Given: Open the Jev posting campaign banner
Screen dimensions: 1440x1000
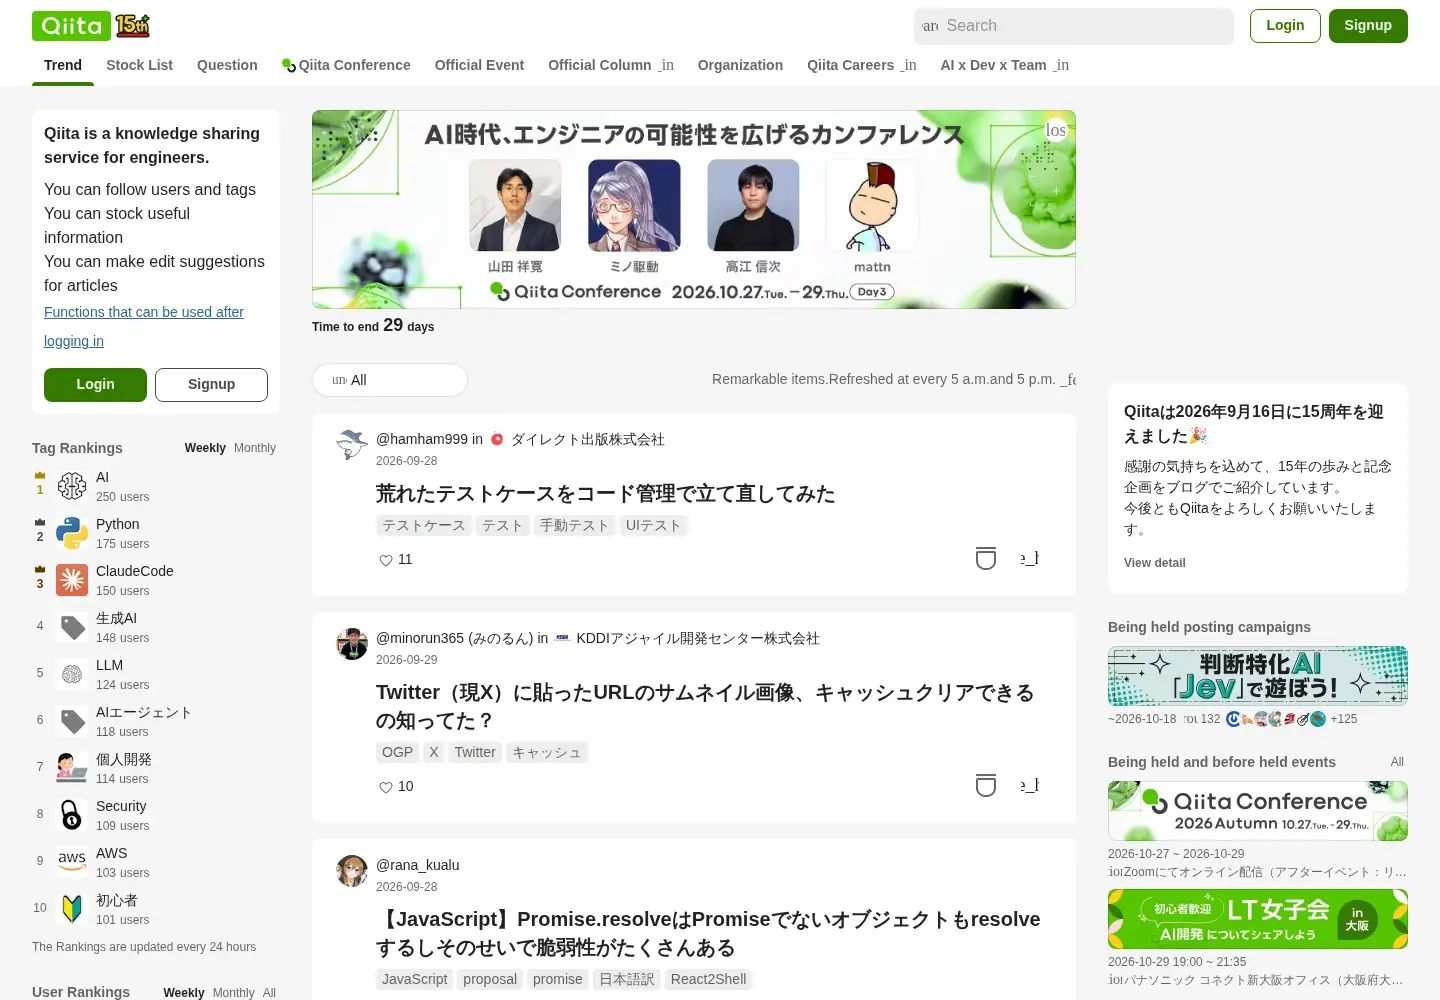Looking at the screenshot, I should pos(1258,676).
